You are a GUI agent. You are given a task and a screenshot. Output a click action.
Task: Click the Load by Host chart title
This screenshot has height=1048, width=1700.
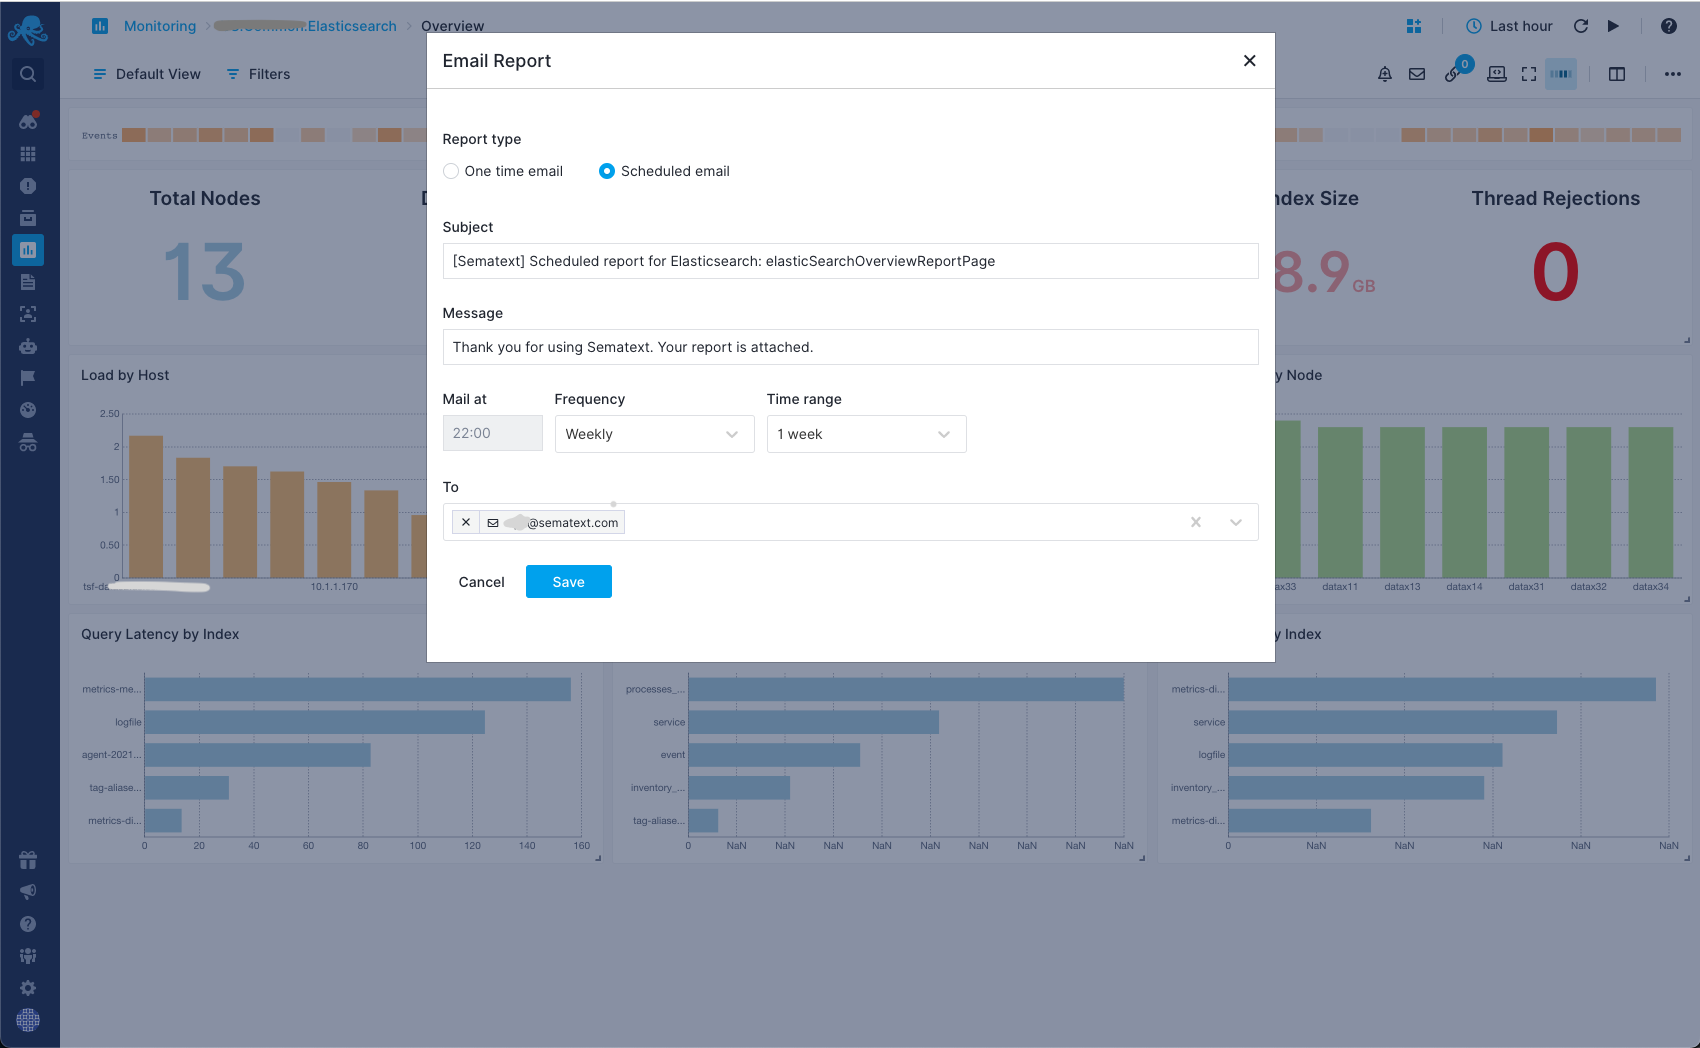click(125, 375)
